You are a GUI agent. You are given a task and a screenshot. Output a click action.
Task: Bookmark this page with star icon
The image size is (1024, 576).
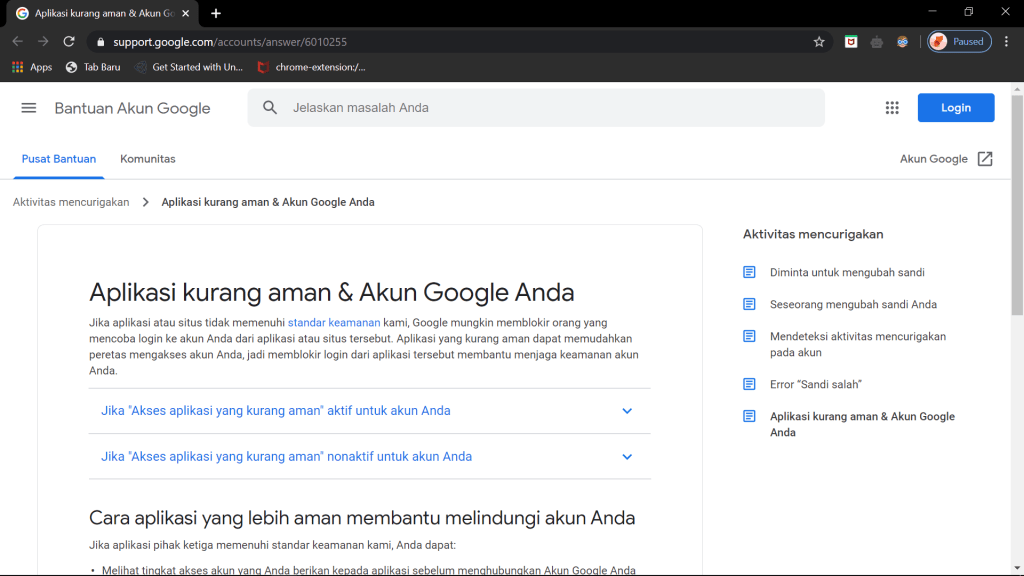819,42
